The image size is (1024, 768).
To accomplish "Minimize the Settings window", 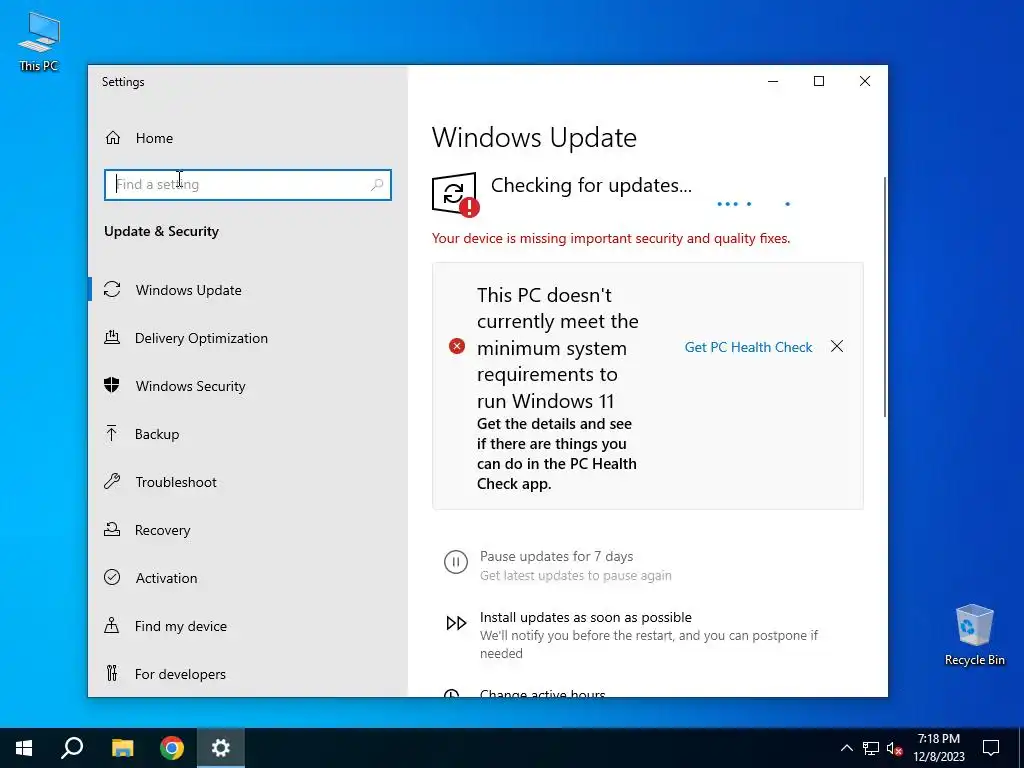I will [x=773, y=81].
